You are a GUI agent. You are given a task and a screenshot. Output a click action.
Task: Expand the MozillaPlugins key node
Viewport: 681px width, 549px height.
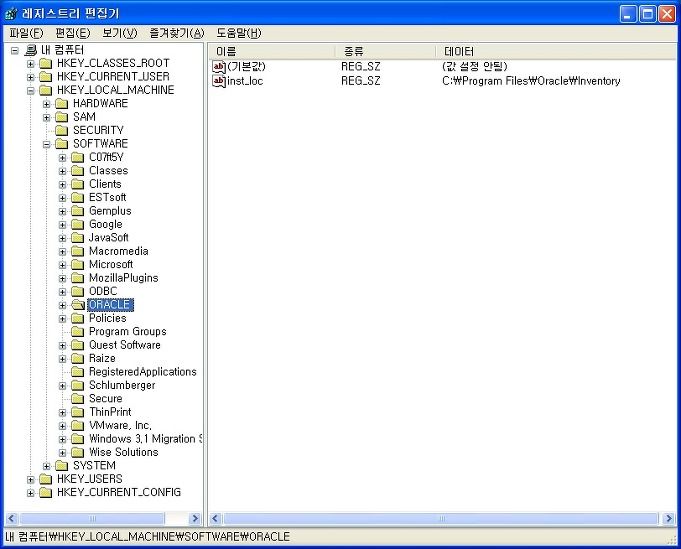point(63,279)
